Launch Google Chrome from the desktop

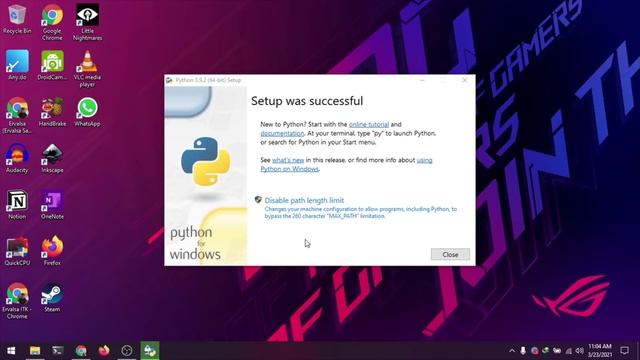[x=52, y=22]
